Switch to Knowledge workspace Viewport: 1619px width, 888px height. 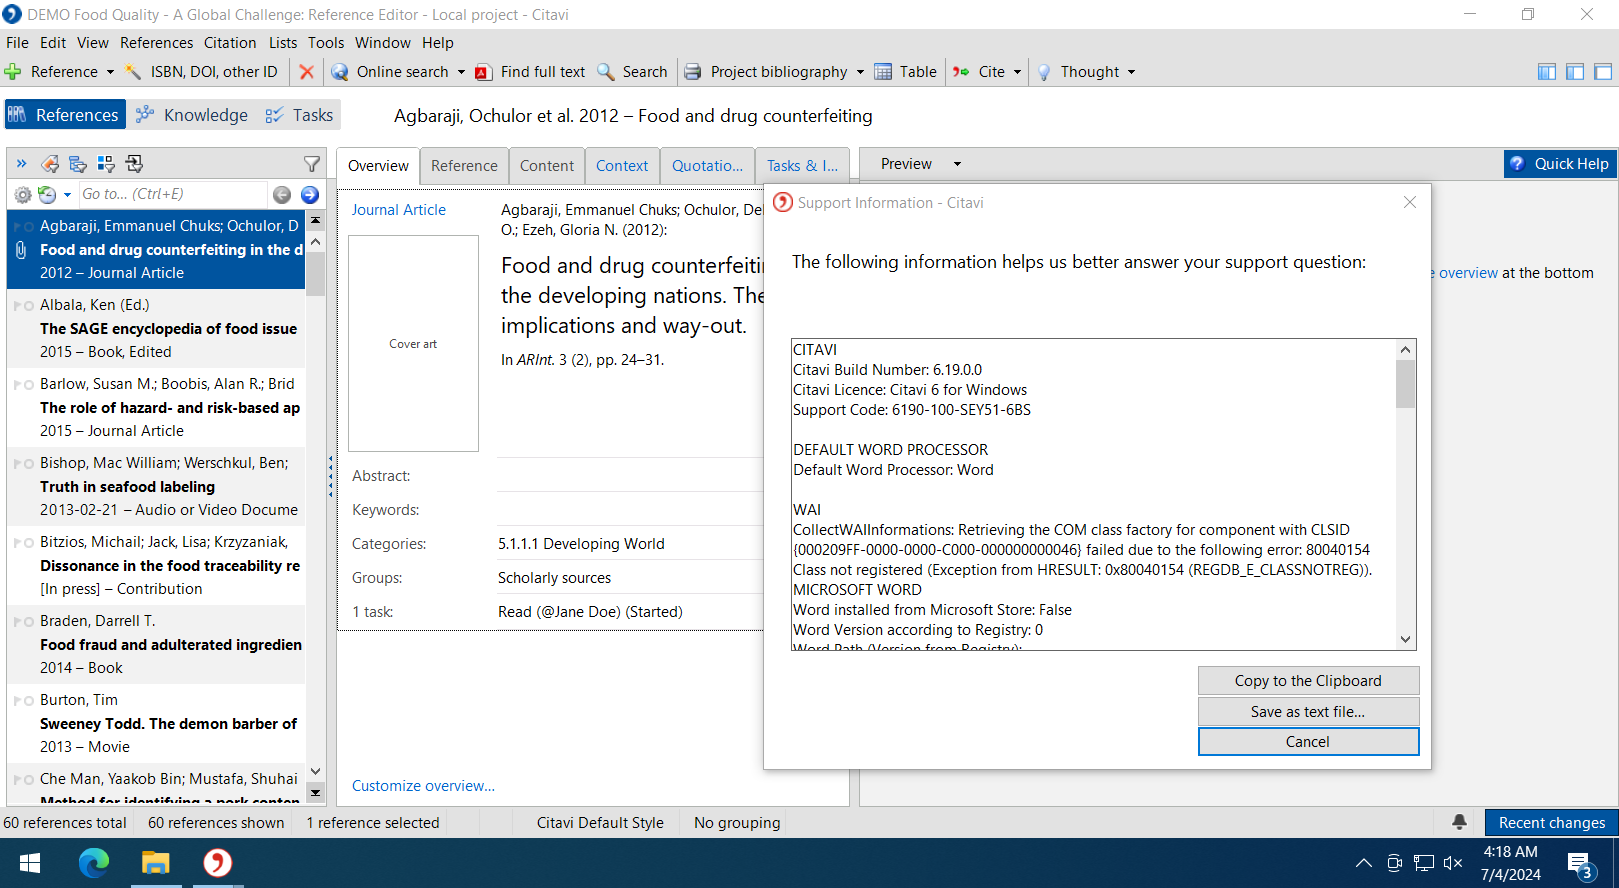tap(191, 115)
